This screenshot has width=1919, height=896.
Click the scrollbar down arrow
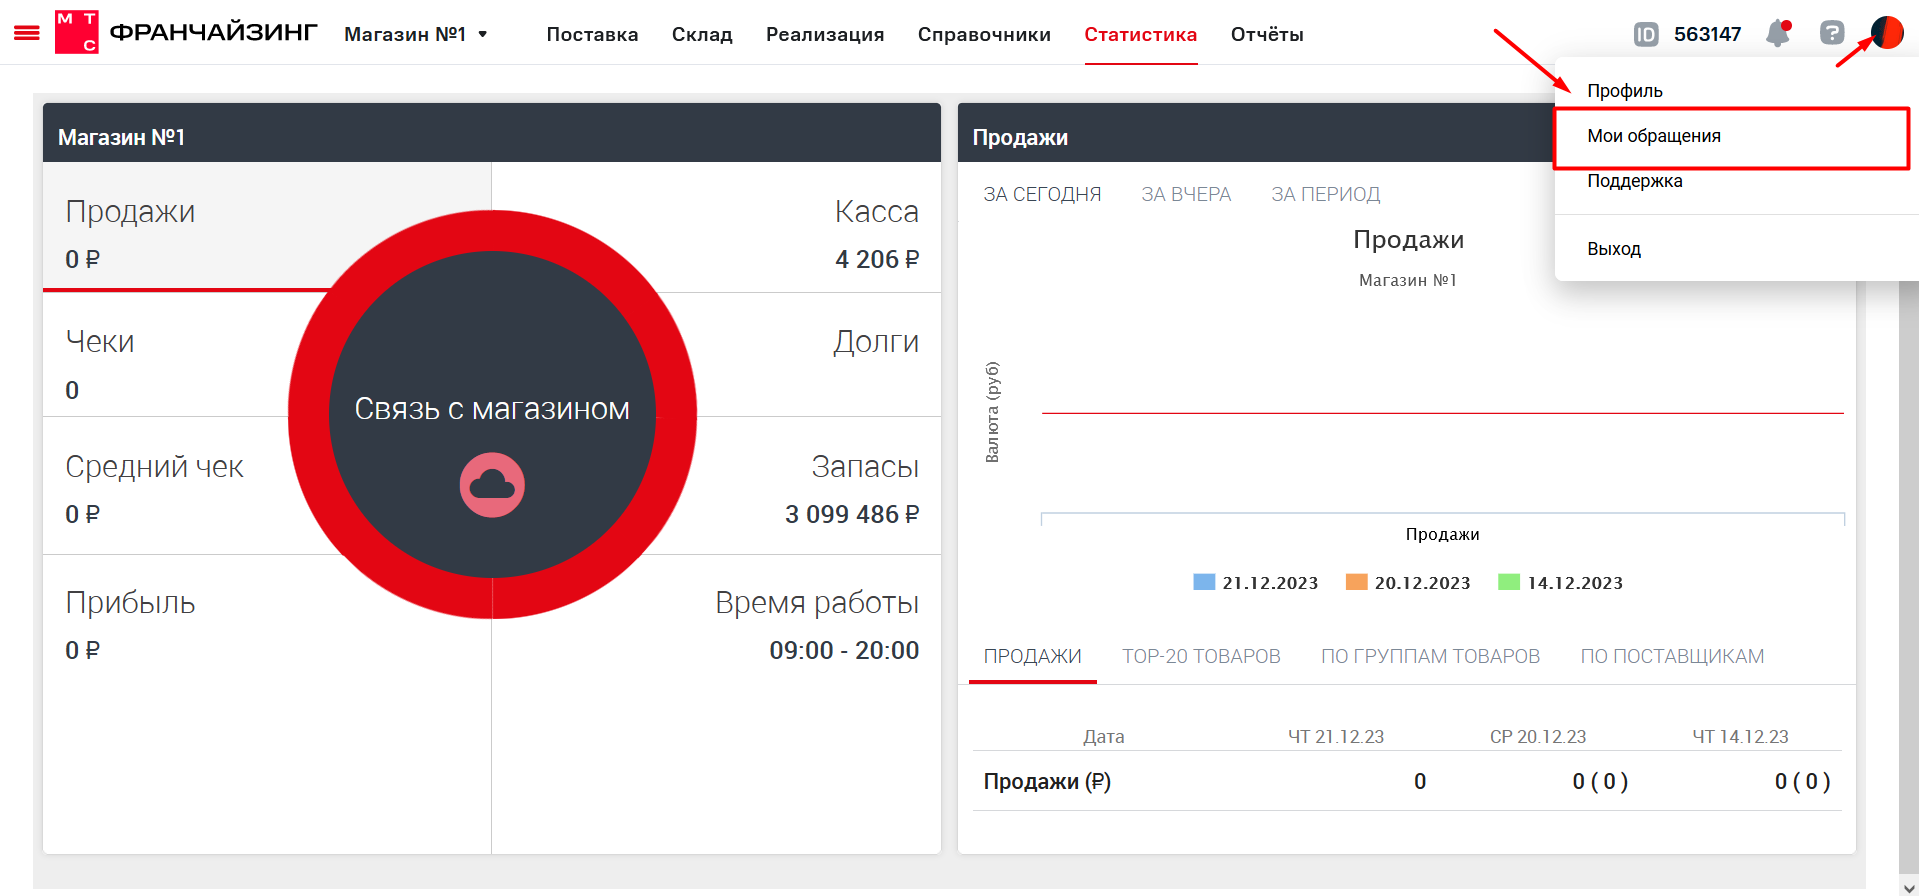pyautogui.click(x=1908, y=887)
